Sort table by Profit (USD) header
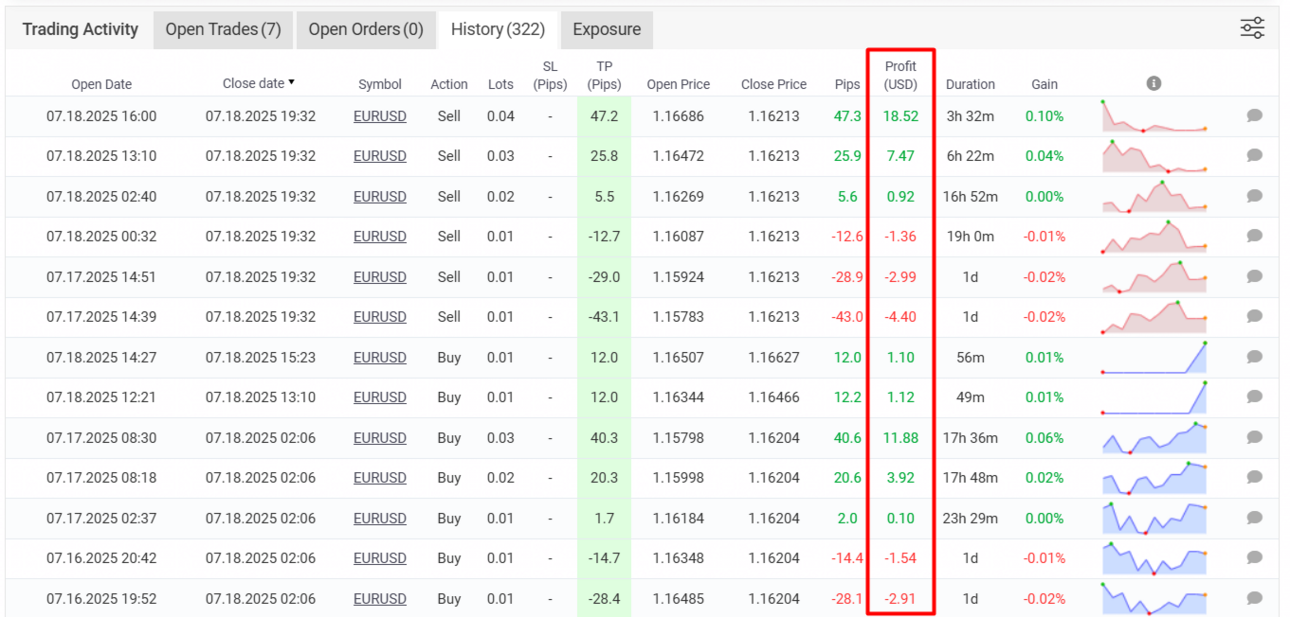 point(900,75)
